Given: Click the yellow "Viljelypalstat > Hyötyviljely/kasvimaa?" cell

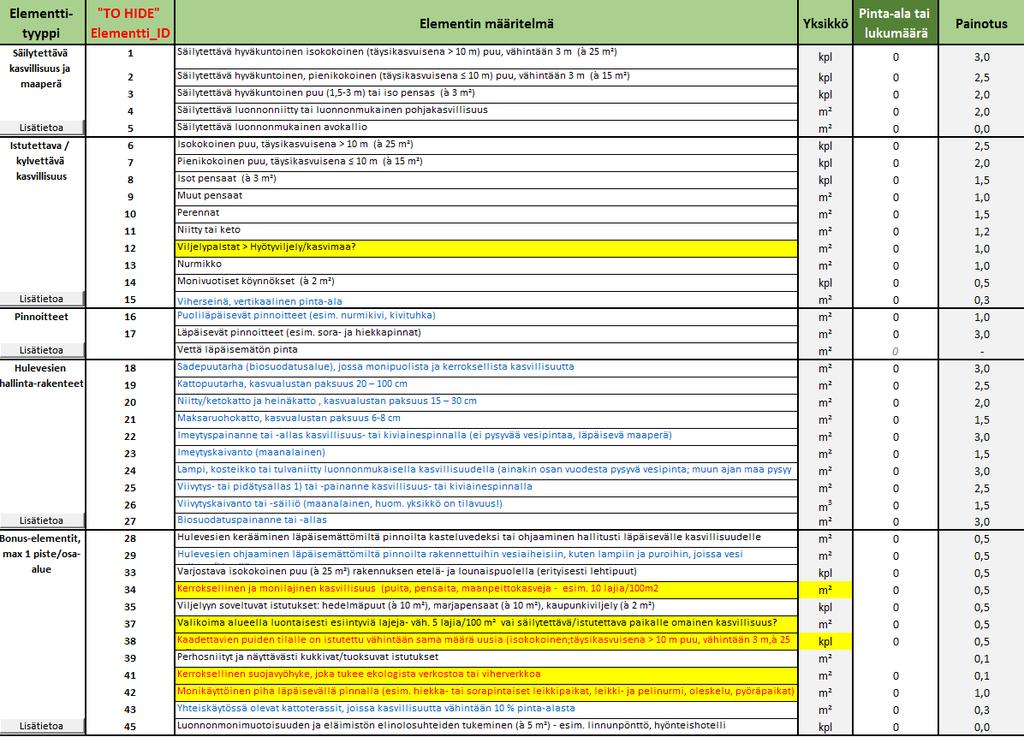Looking at the screenshot, I should pyautogui.click(x=487, y=248).
